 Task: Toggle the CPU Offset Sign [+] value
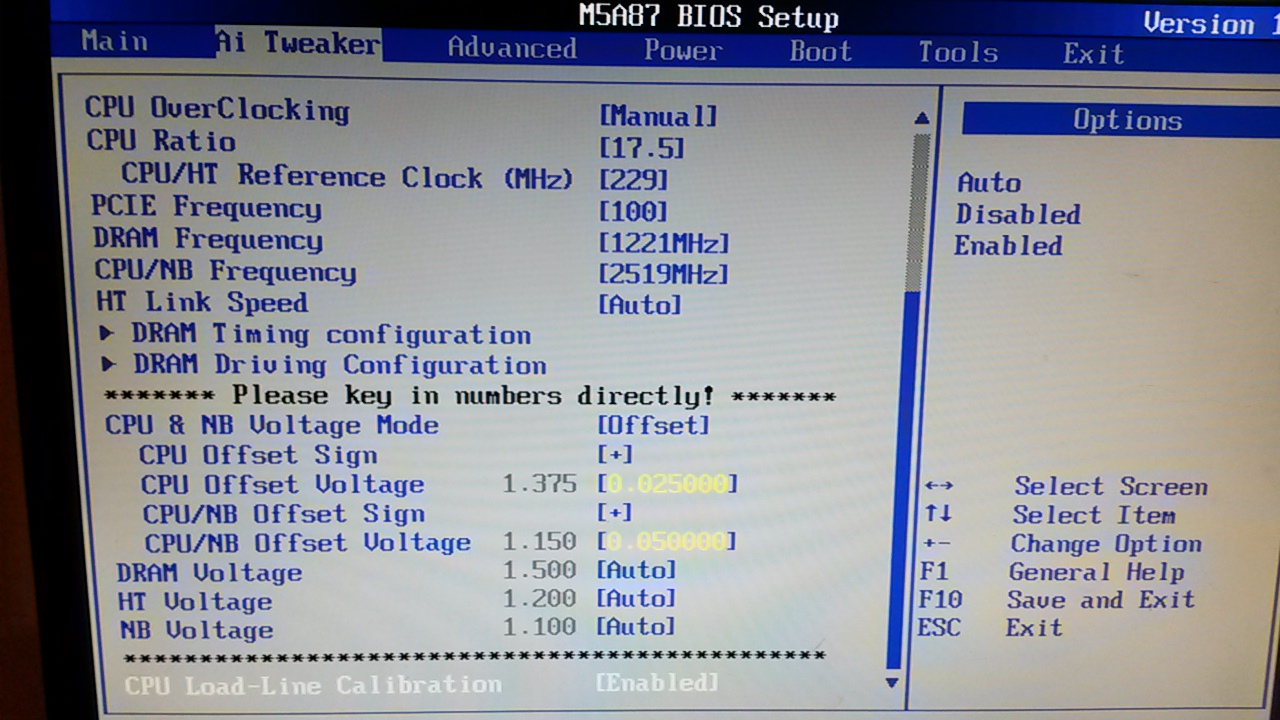pos(615,454)
